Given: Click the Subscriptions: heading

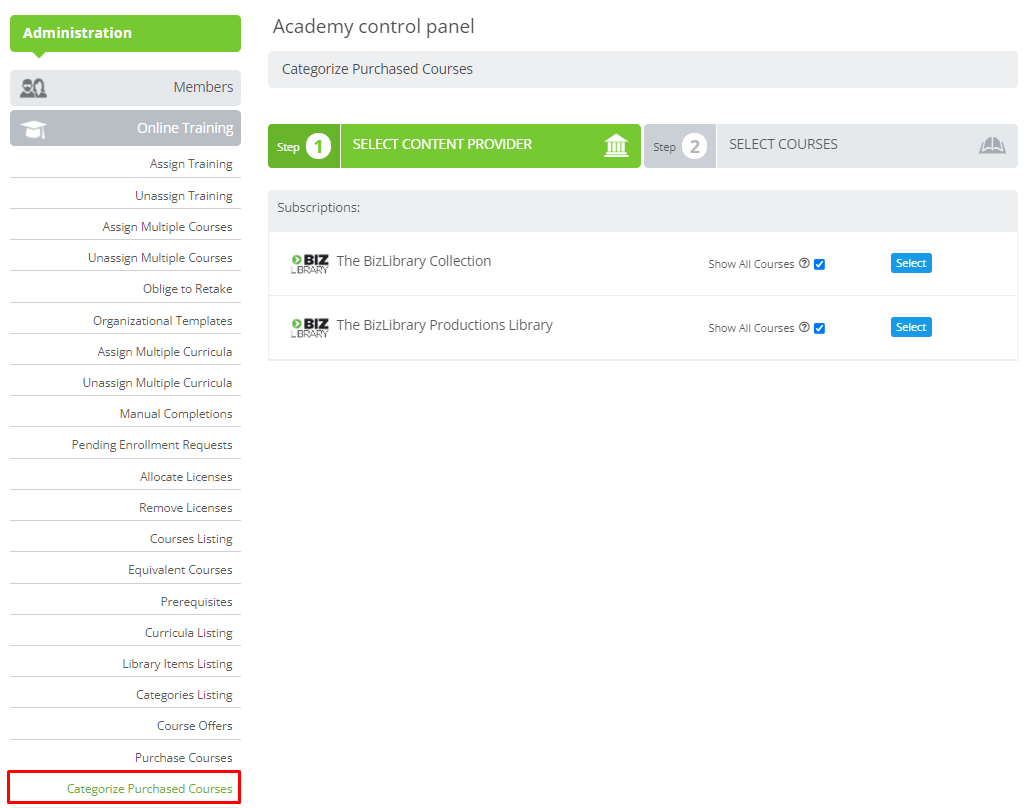Looking at the screenshot, I should point(318,208).
